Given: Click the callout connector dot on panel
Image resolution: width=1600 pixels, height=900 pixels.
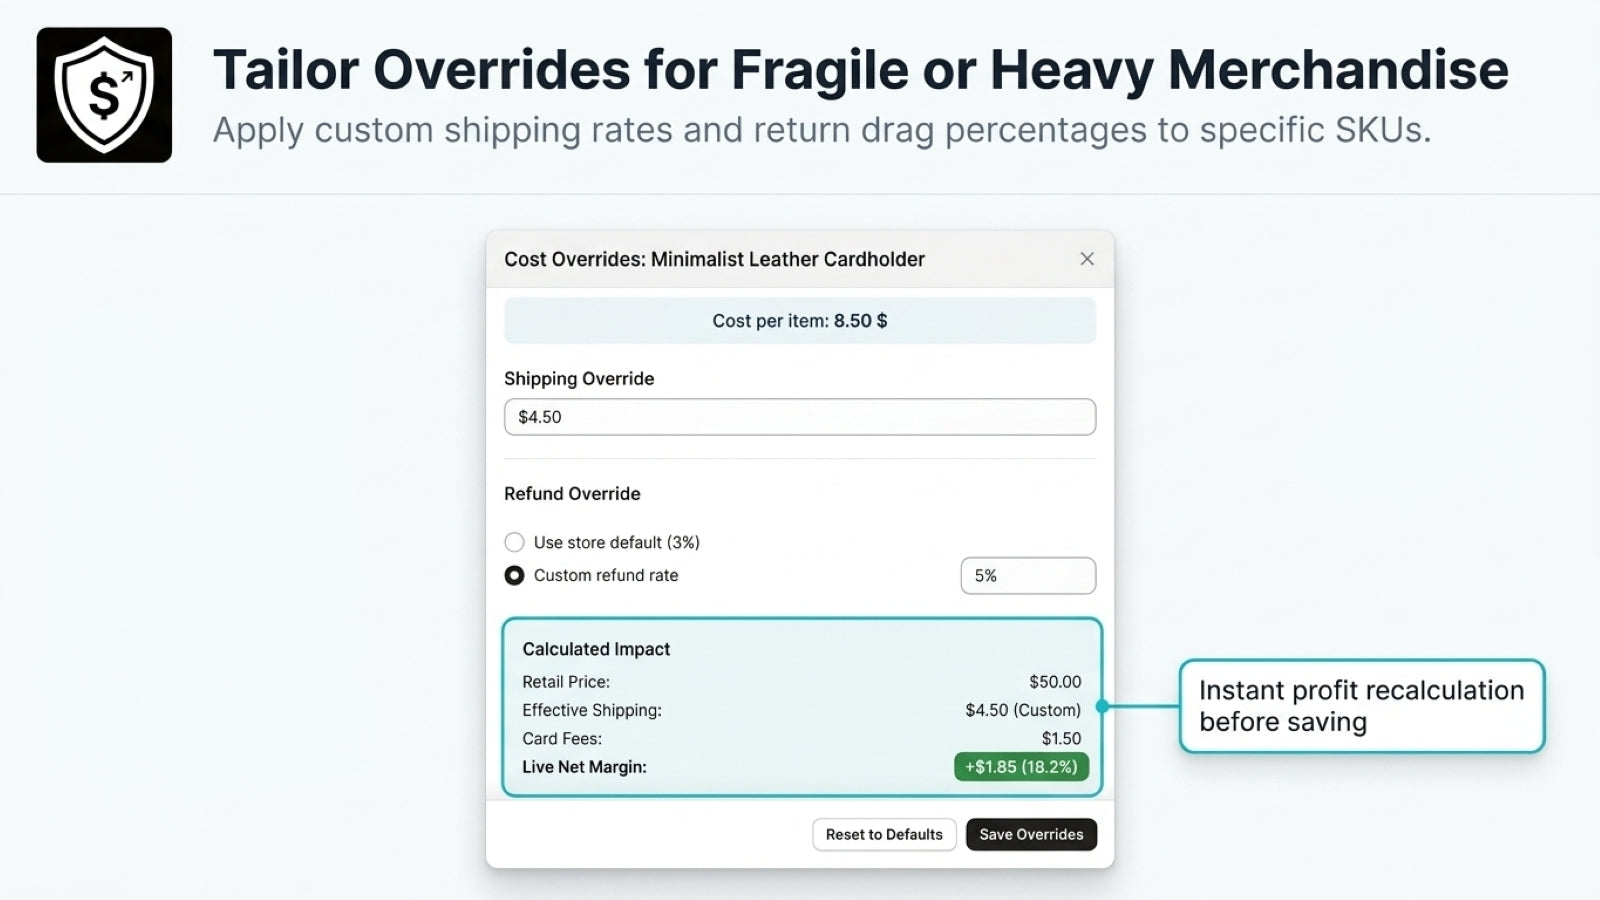Looking at the screenshot, I should pyautogui.click(x=1102, y=706).
